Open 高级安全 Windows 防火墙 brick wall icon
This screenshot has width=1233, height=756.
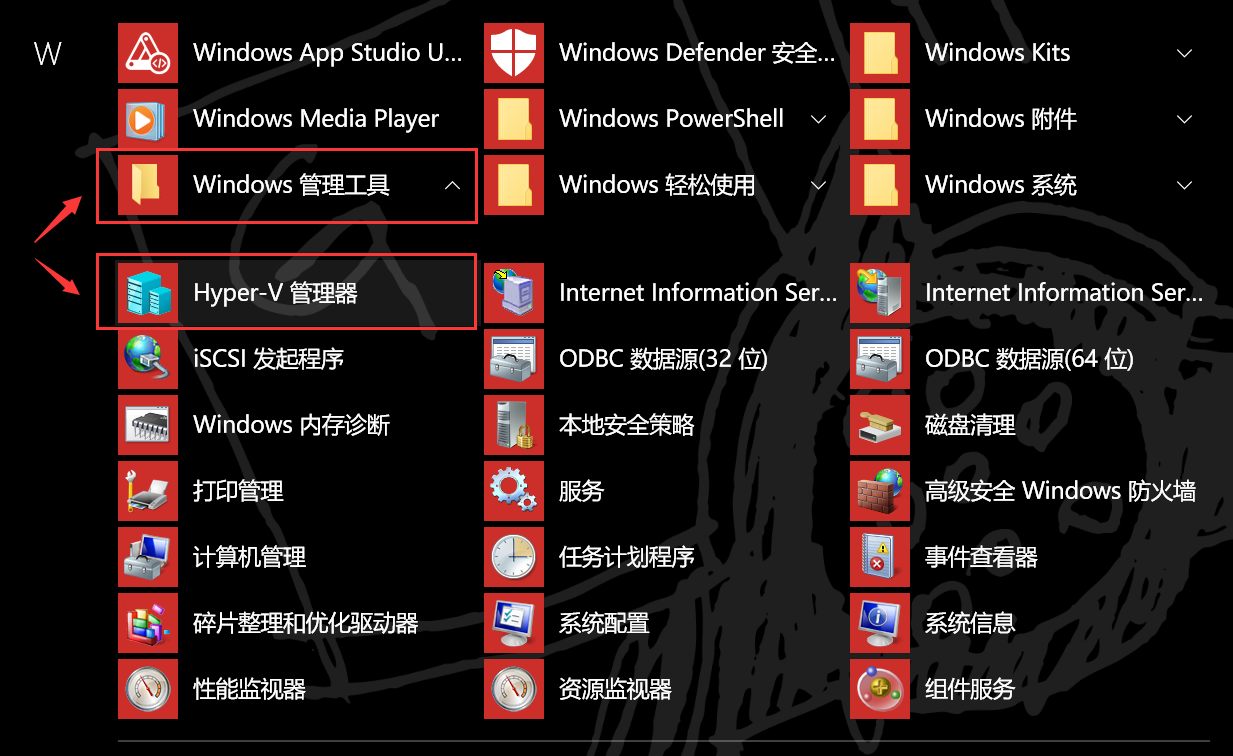[x=880, y=490]
